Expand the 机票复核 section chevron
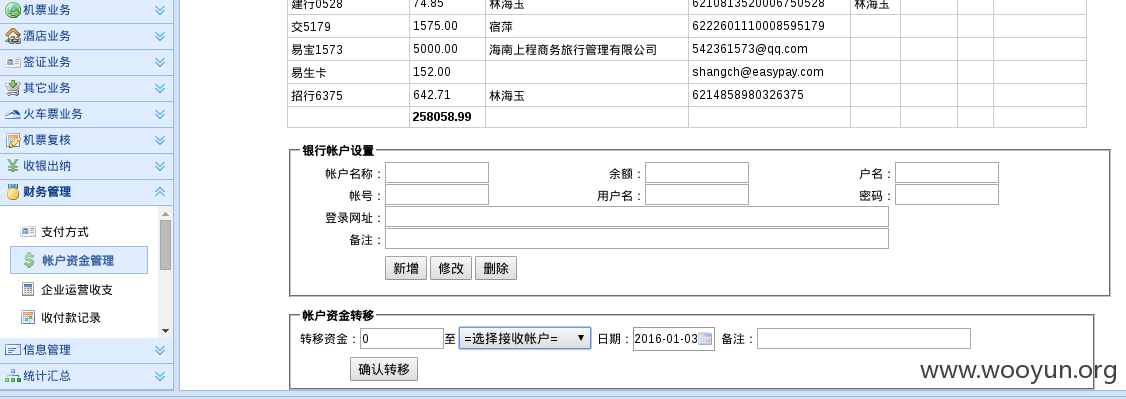 tap(160, 140)
